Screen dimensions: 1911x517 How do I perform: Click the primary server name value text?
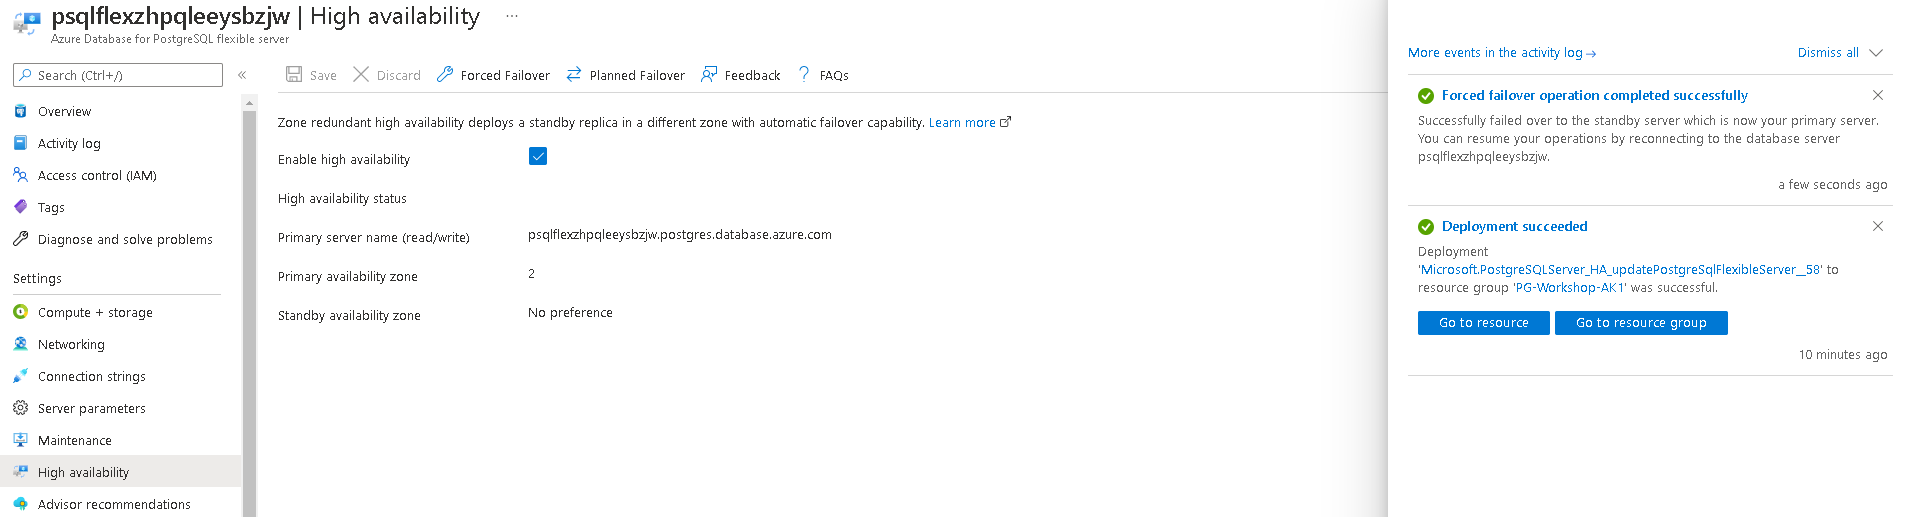coord(680,235)
